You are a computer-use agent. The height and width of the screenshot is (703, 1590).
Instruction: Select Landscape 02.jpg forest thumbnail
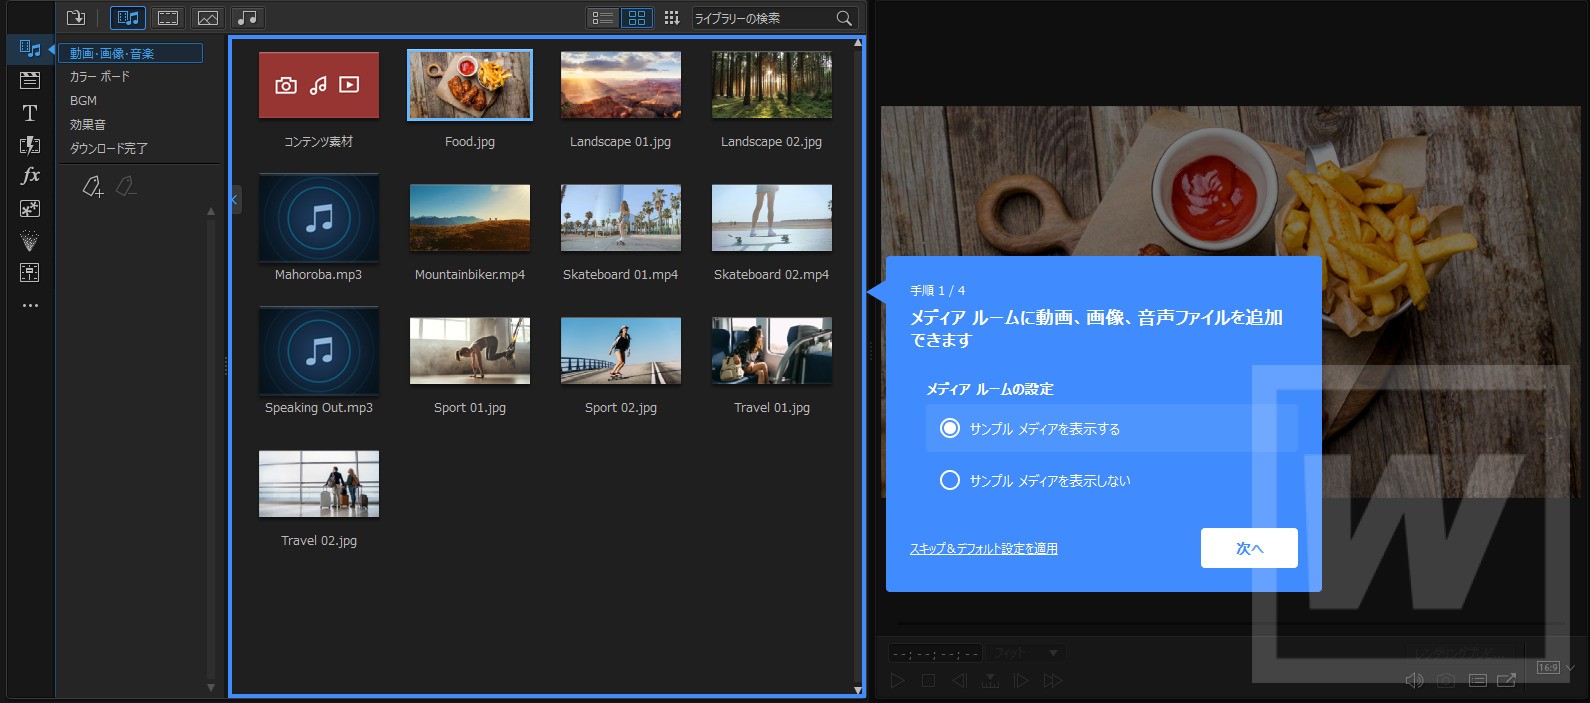tap(772, 85)
